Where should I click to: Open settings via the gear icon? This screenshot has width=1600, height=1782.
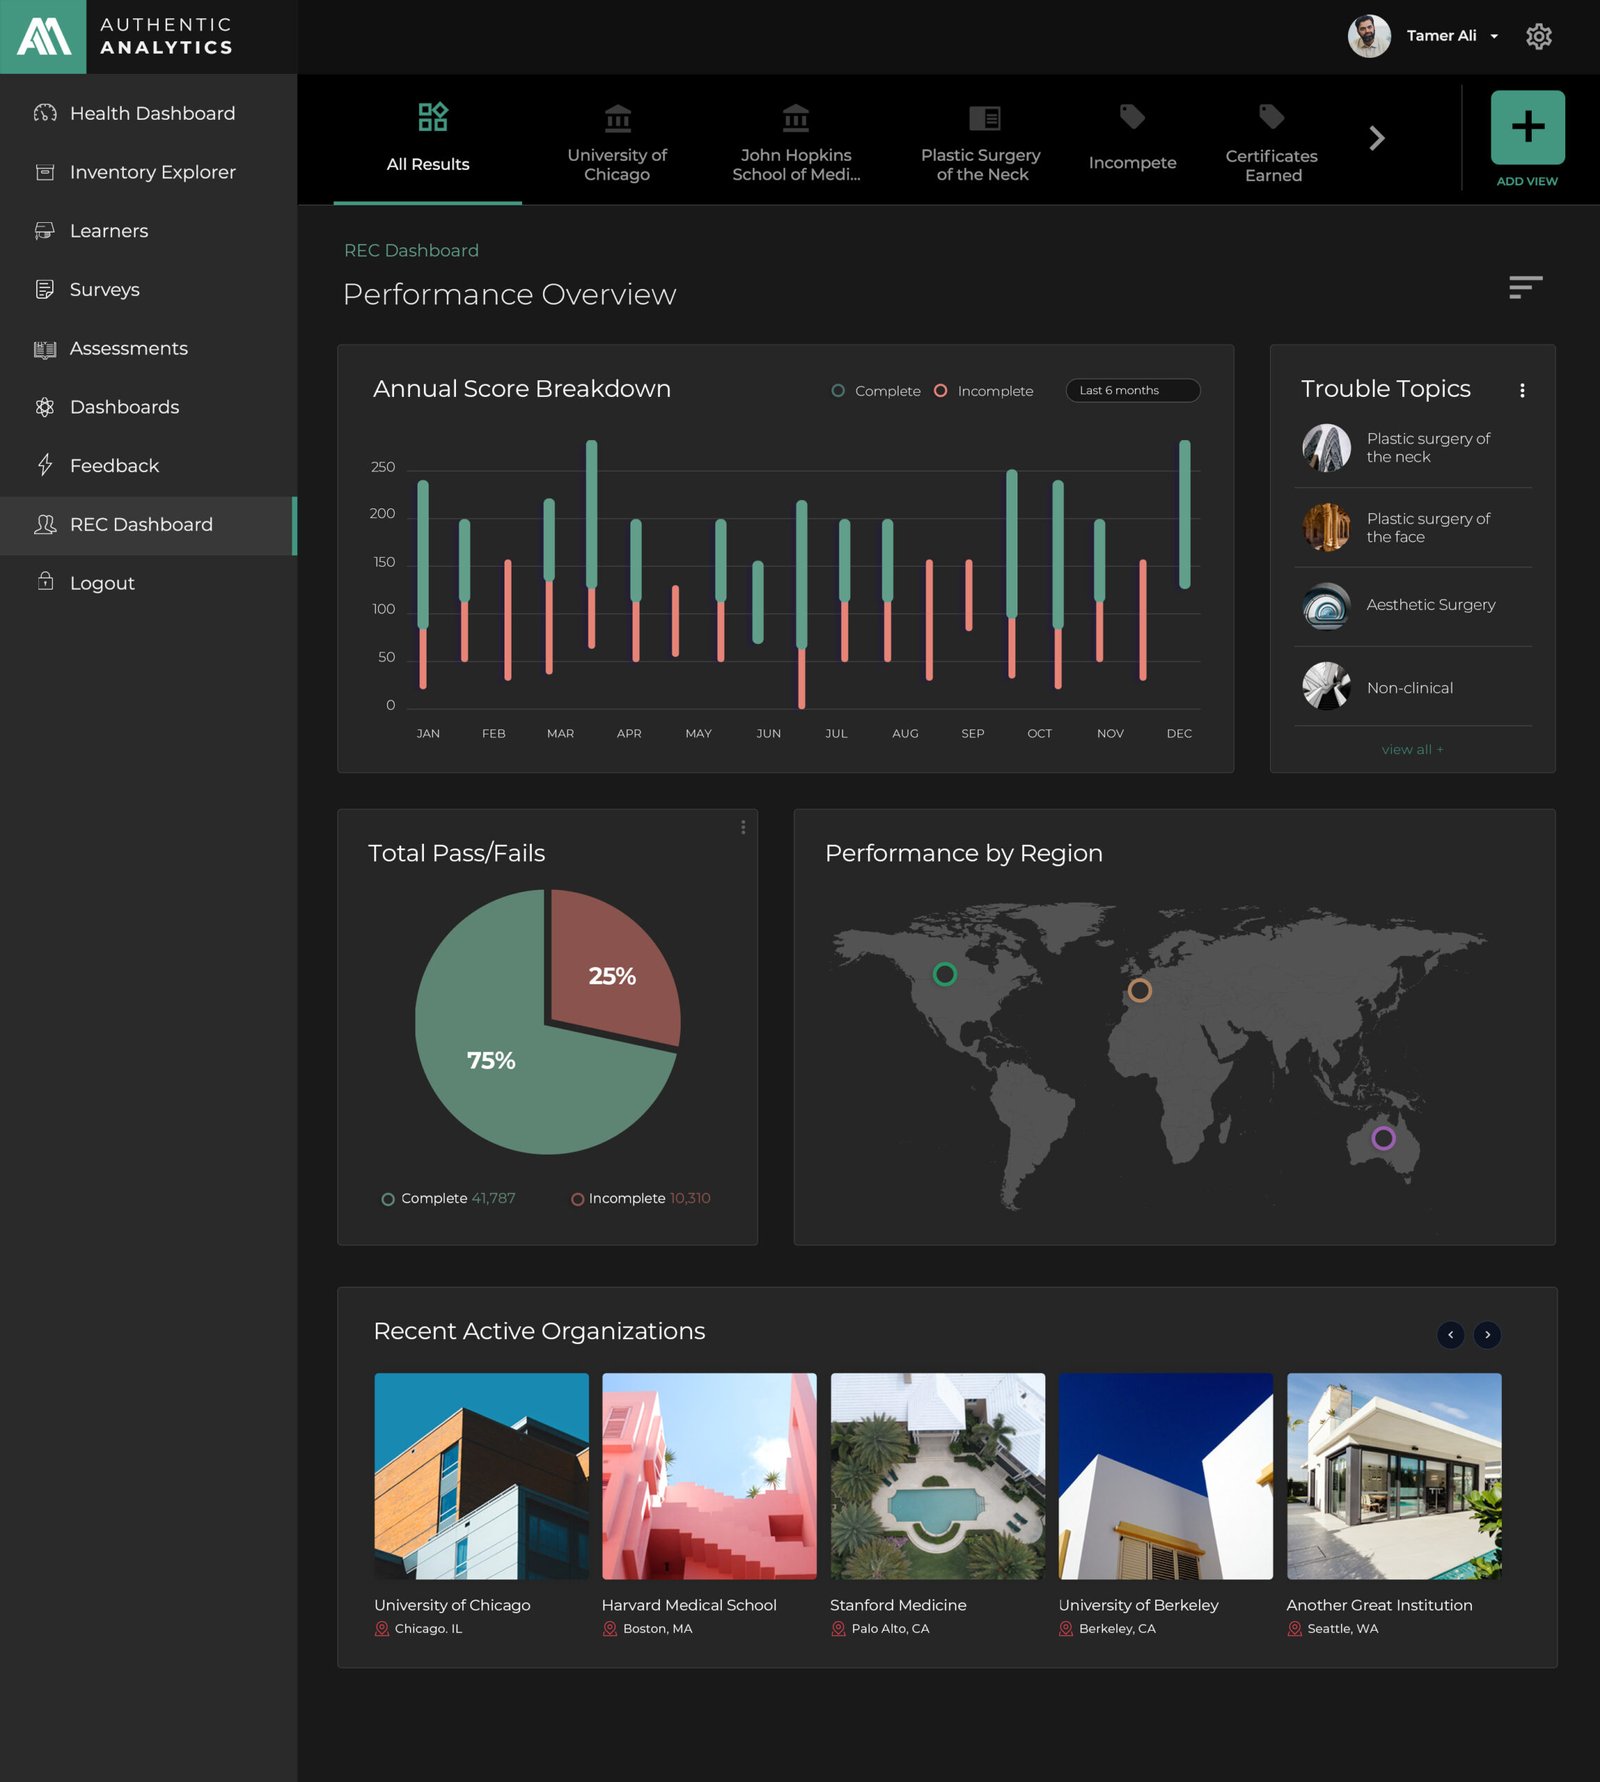pos(1538,37)
